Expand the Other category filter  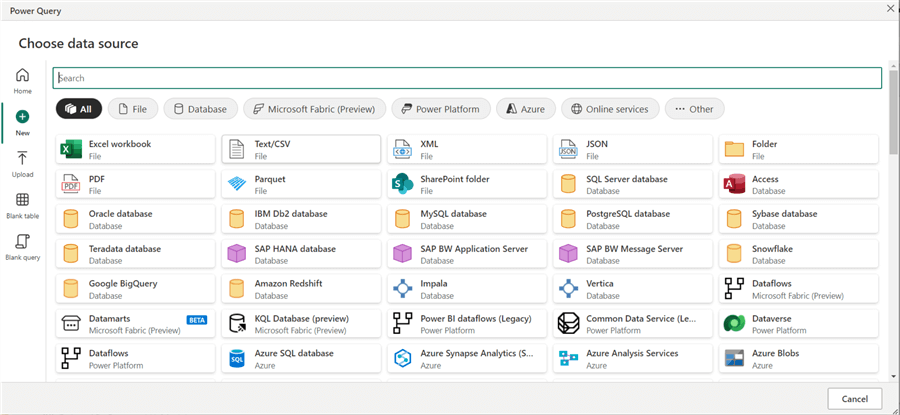pos(694,109)
